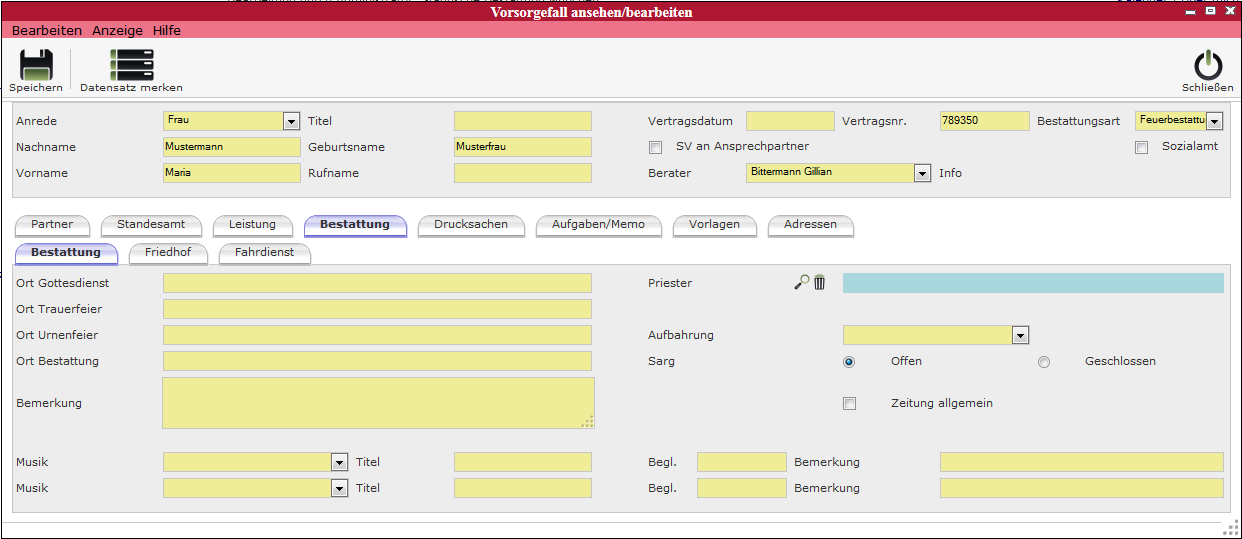Open the Anrede dropdown
Viewport: 1242px width, 539px height.
pyautogui.click(x=291, y=122)
